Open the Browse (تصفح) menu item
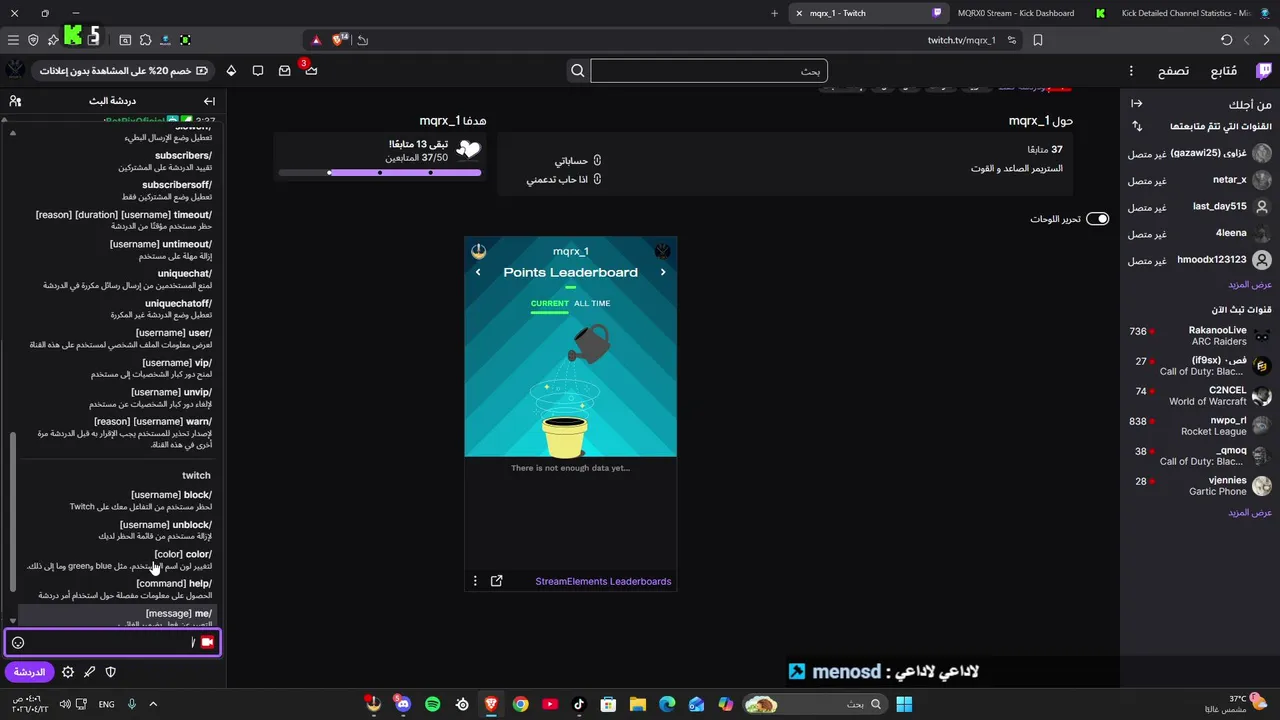This screenshot has height=720, width=1280. click(1173, 71)
